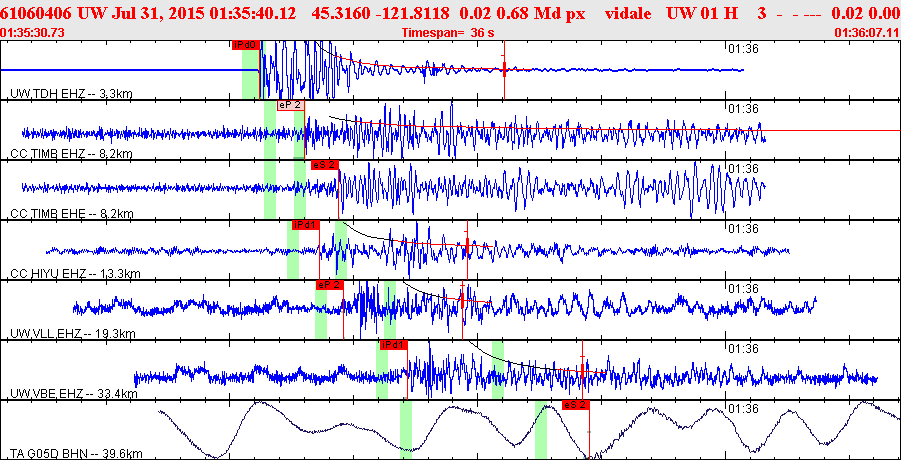The height and width of the screenshot is (460, 901).
Task: Select the CC.TIMB EHZ channel label
Action: coord(72,154)
